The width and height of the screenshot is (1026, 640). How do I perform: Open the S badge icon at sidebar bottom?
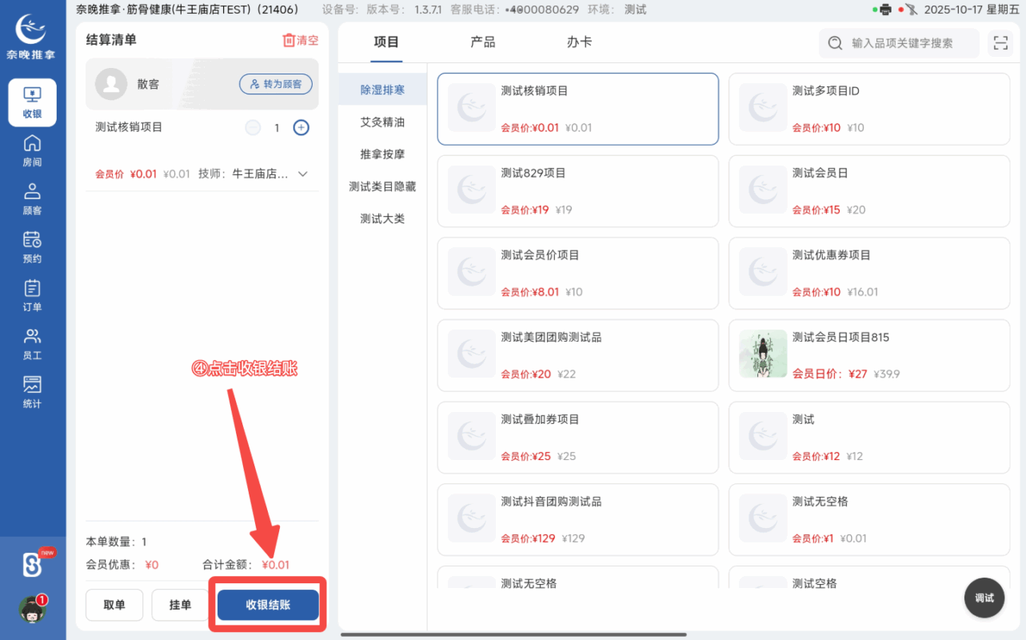tap(30, 565)
